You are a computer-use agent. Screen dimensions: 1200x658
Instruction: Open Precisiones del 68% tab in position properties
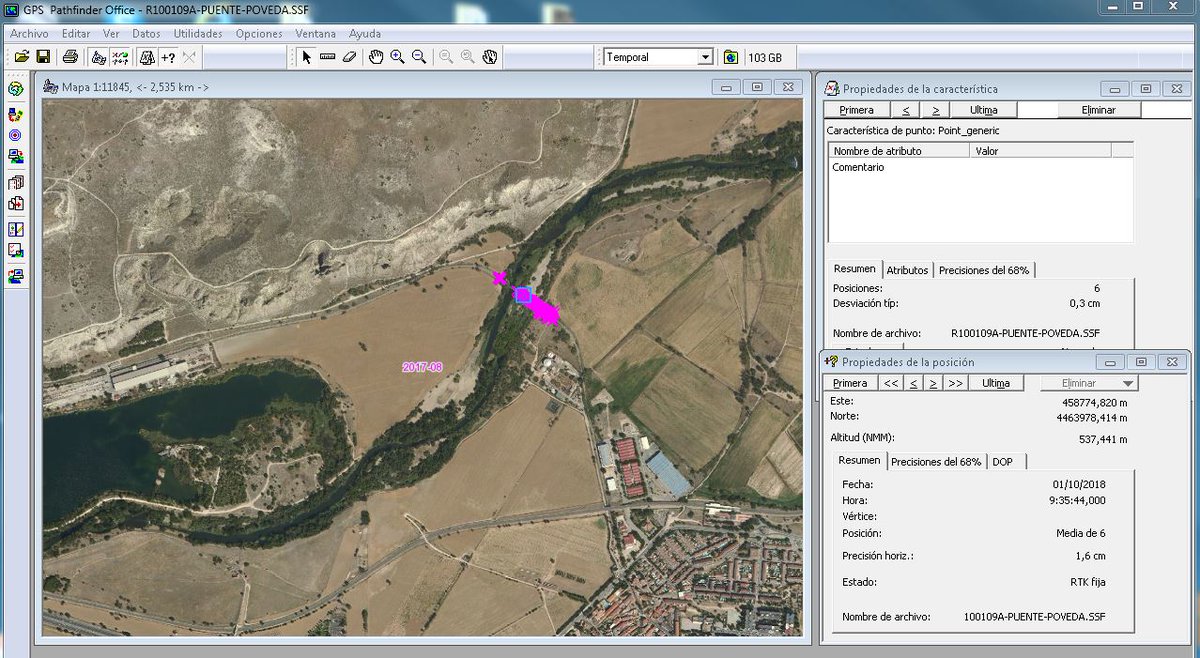coord(936,461)
